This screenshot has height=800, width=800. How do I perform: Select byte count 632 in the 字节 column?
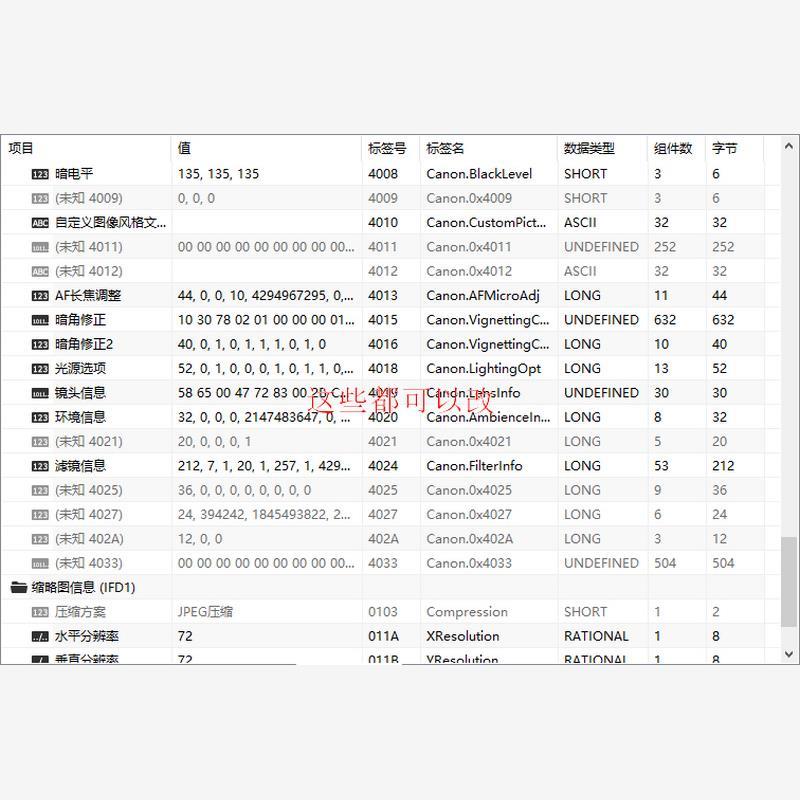point(723,320)
